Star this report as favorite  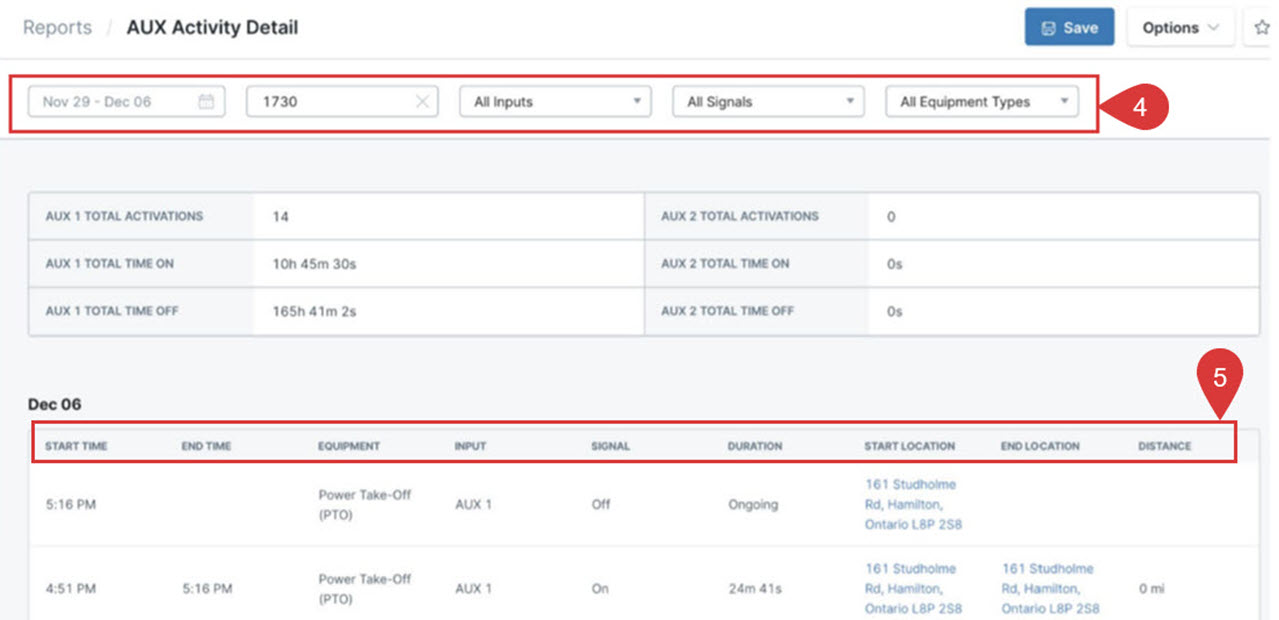[1261, 28]
